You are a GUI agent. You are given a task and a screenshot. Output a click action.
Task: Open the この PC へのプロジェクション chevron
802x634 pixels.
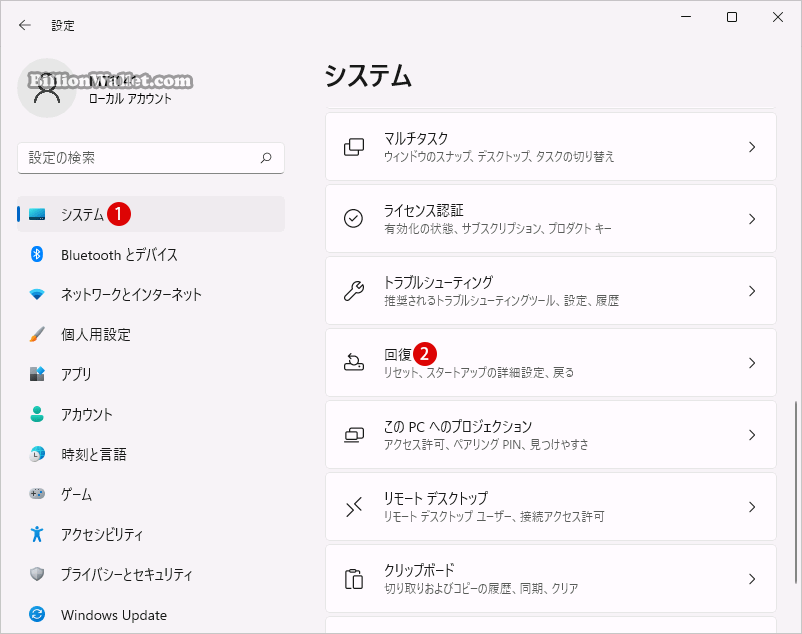[x=752, y=435]
